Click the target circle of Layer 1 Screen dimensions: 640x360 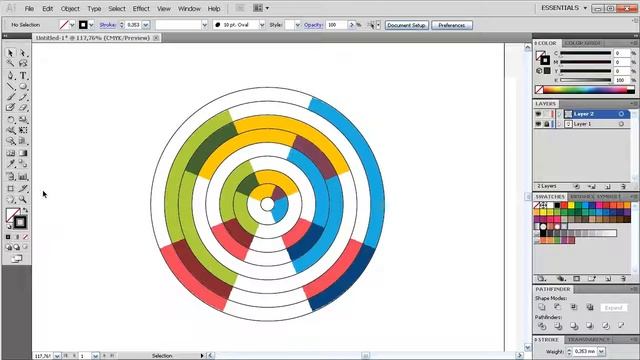[621, 124]
